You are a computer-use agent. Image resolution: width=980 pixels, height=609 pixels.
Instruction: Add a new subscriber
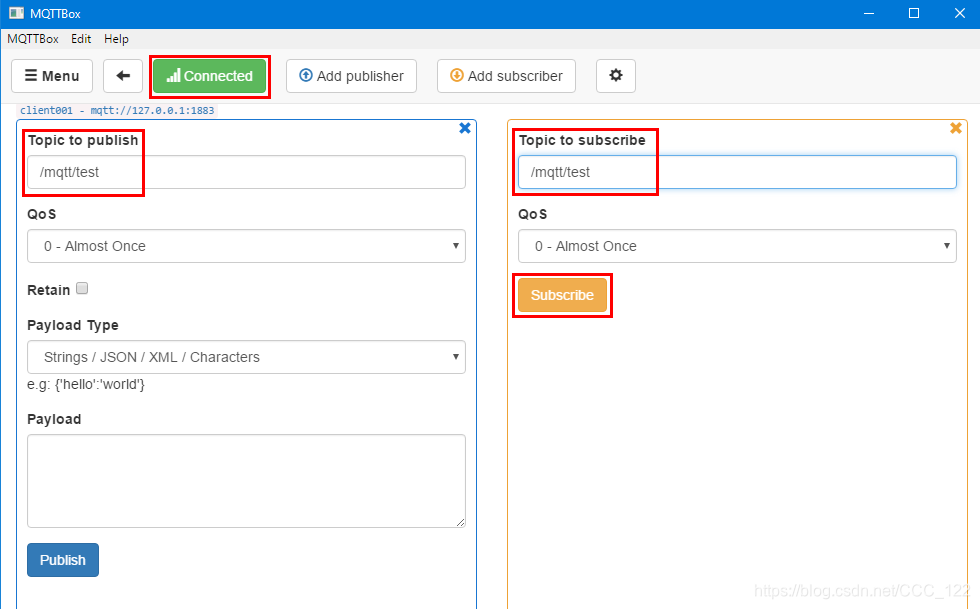click(506, 76)
